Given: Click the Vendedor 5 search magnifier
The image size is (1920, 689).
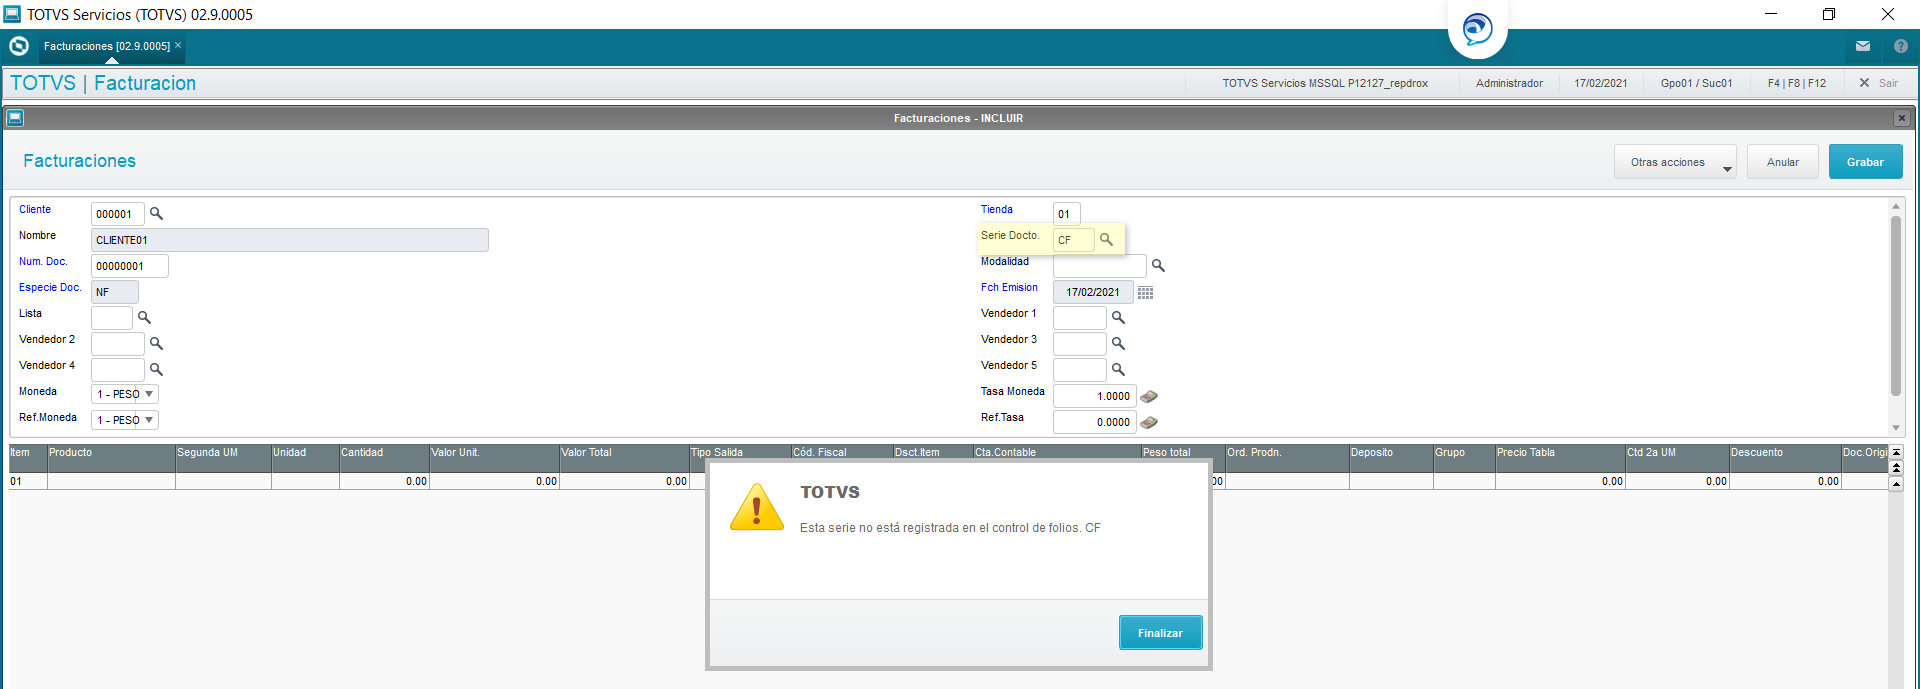Looking at the screenshot, I should pyautogui.click(x=1118, y=370).
